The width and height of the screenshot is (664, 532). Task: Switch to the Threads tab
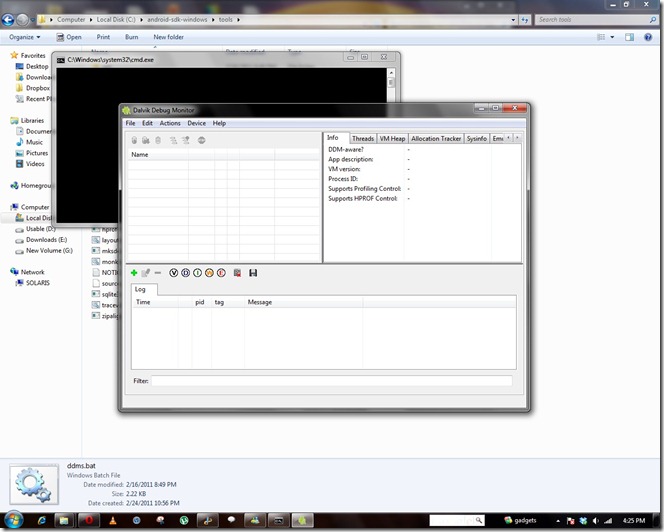(x=363, y=139)
